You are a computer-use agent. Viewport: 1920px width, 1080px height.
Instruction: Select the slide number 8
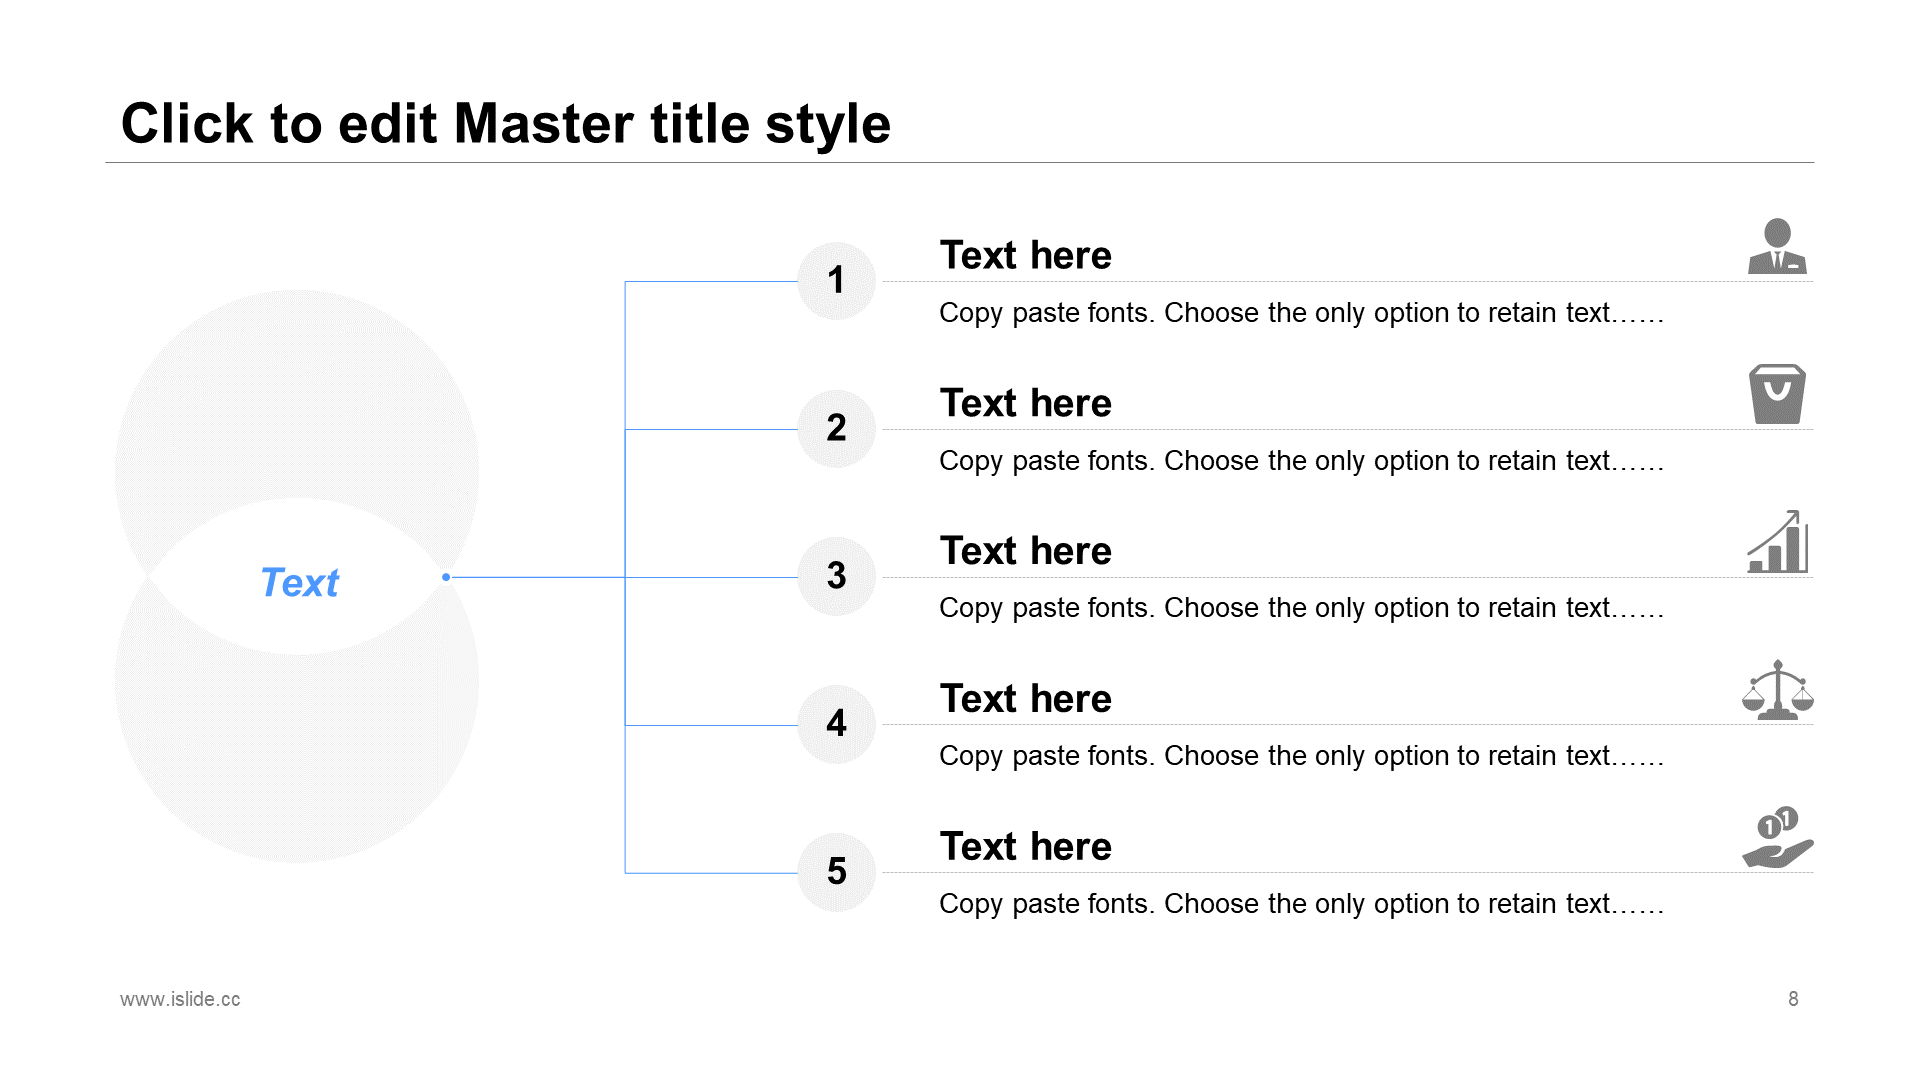coord(1793,999)
